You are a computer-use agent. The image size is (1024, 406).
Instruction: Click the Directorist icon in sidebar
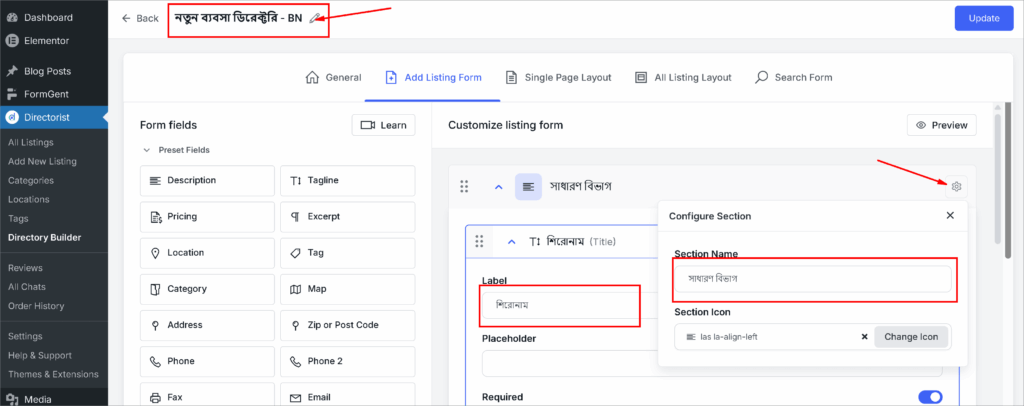click(14, 118)
